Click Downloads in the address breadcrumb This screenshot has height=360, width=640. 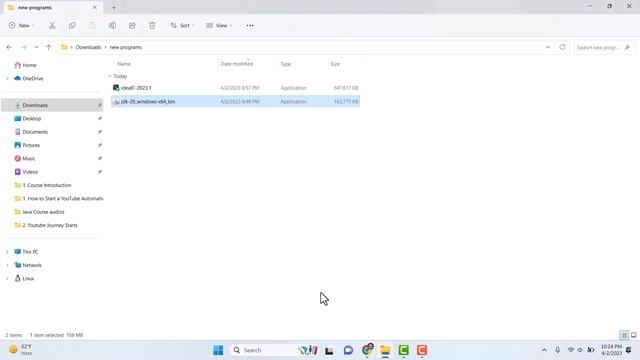point(88,47)
